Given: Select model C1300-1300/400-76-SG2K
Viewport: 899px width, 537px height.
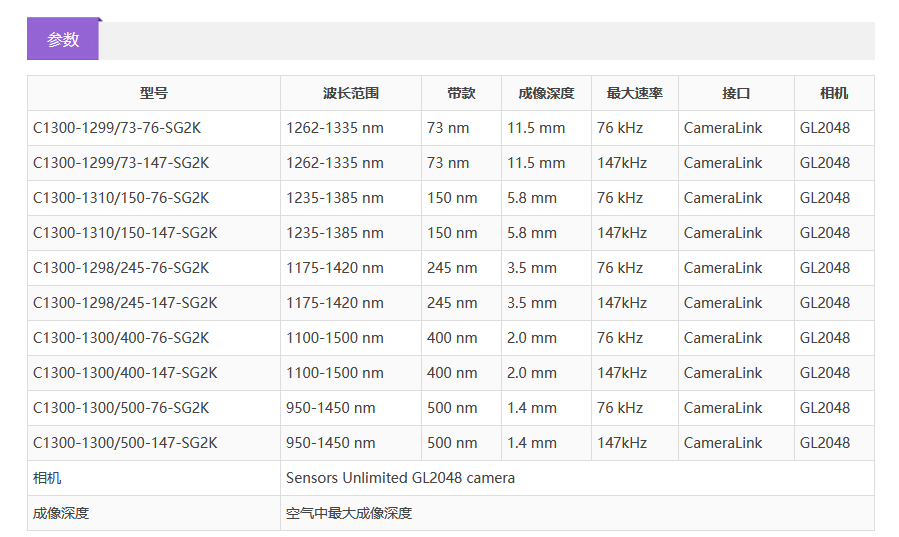Looking at the screenshot, I should tap(121, 338).
